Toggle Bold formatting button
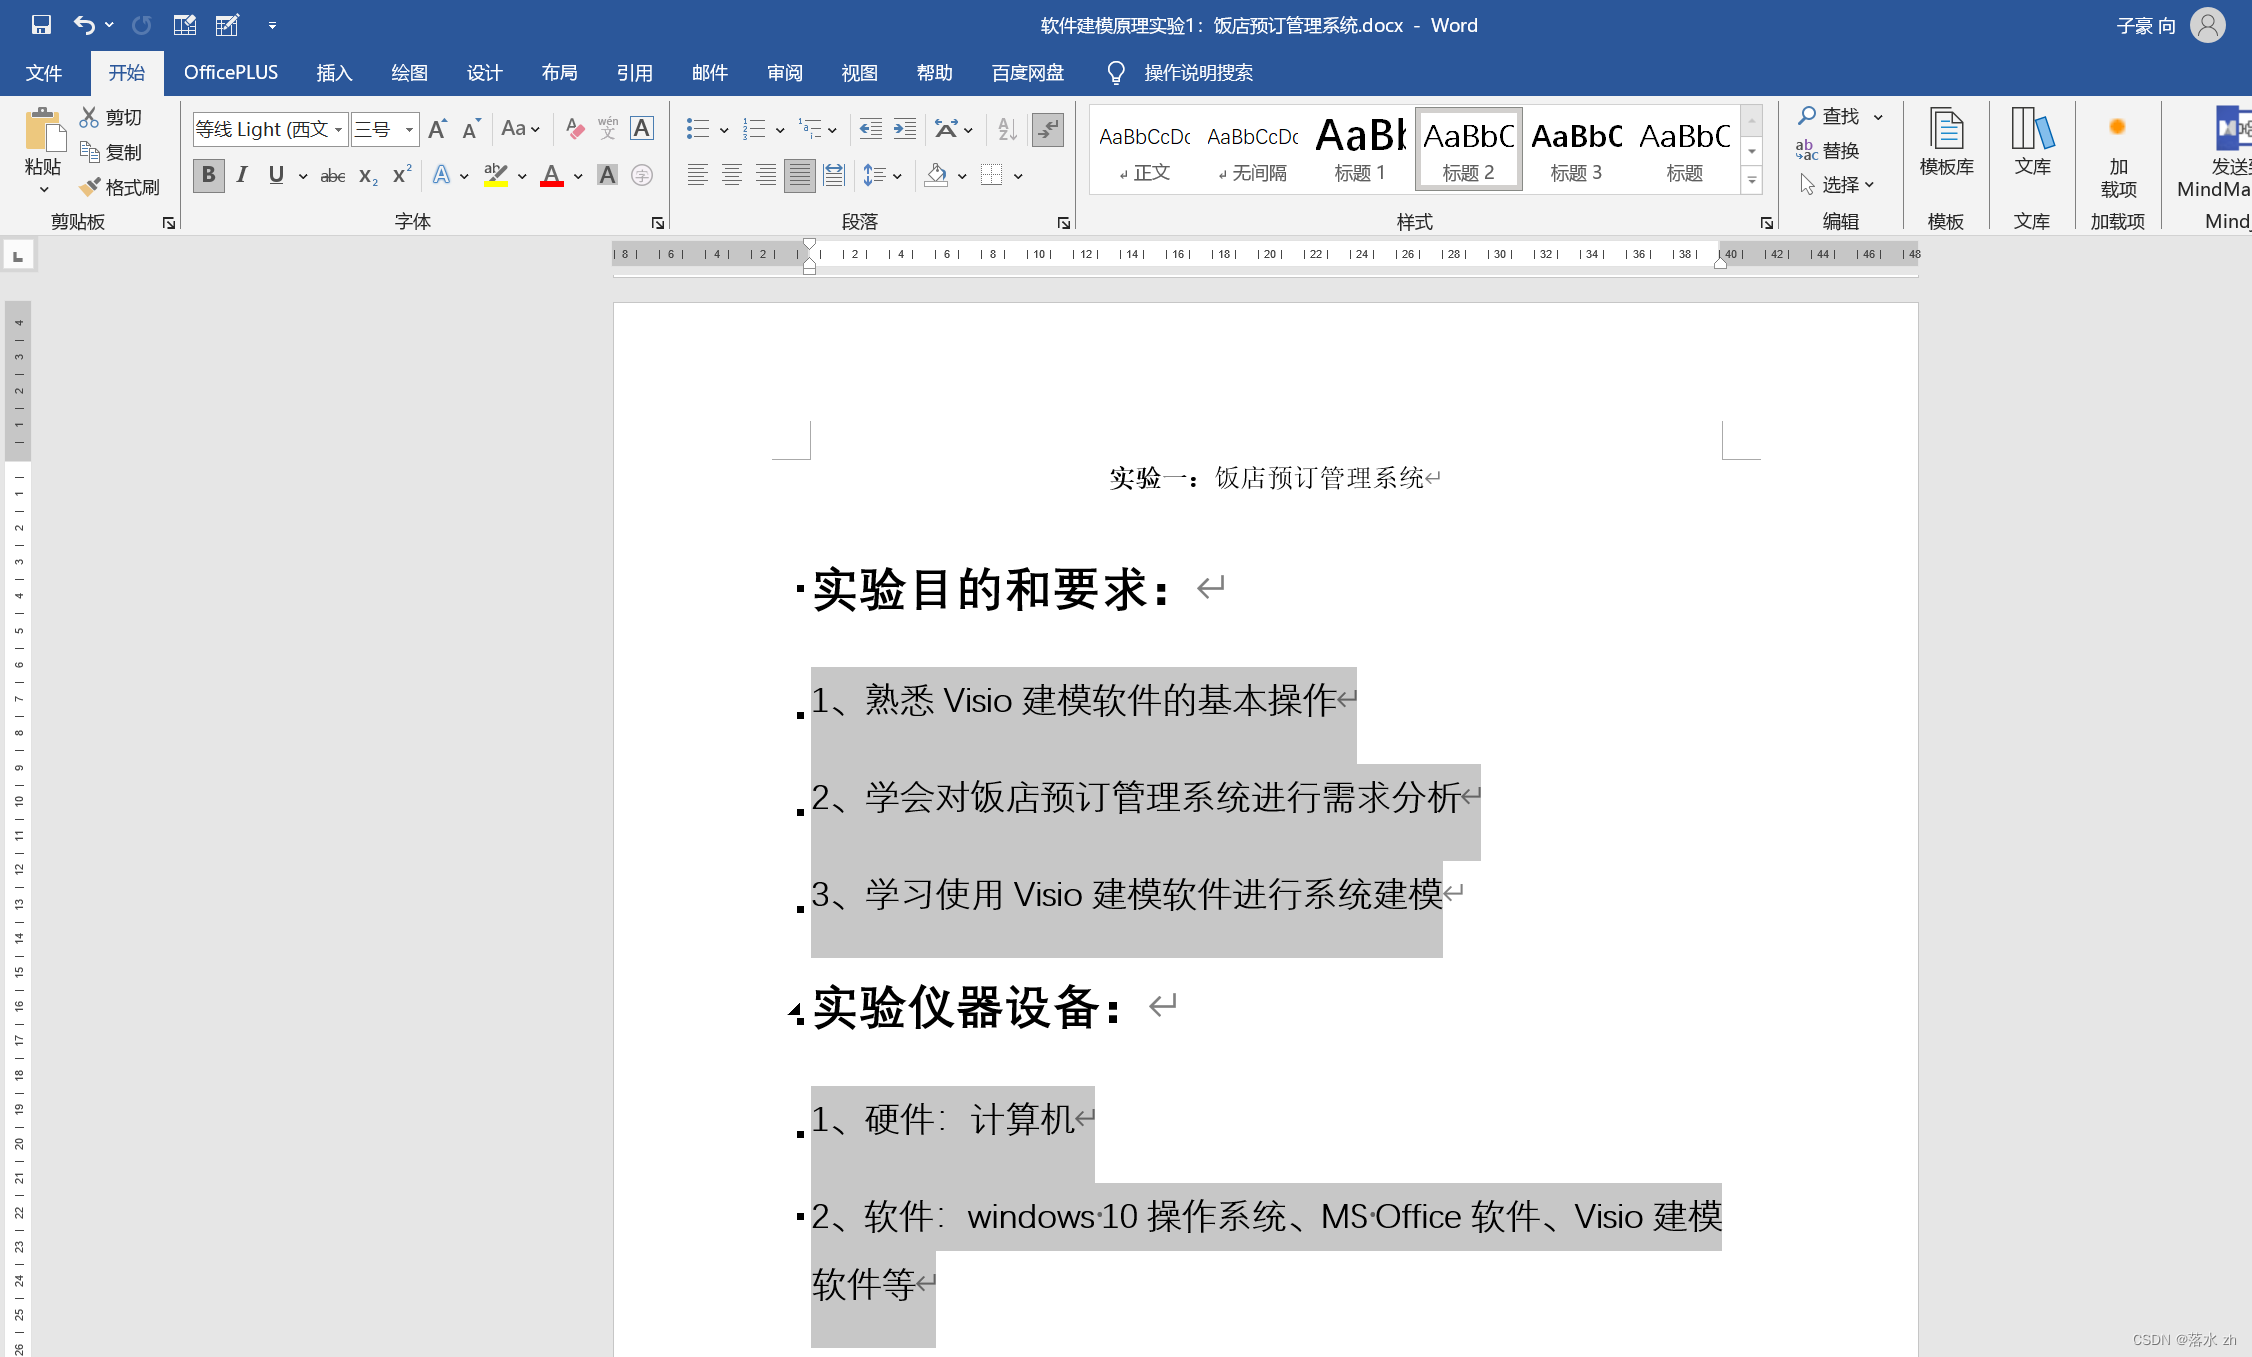The width and height of the screenshot is (2252, 1357). click(x=208, y=176)
